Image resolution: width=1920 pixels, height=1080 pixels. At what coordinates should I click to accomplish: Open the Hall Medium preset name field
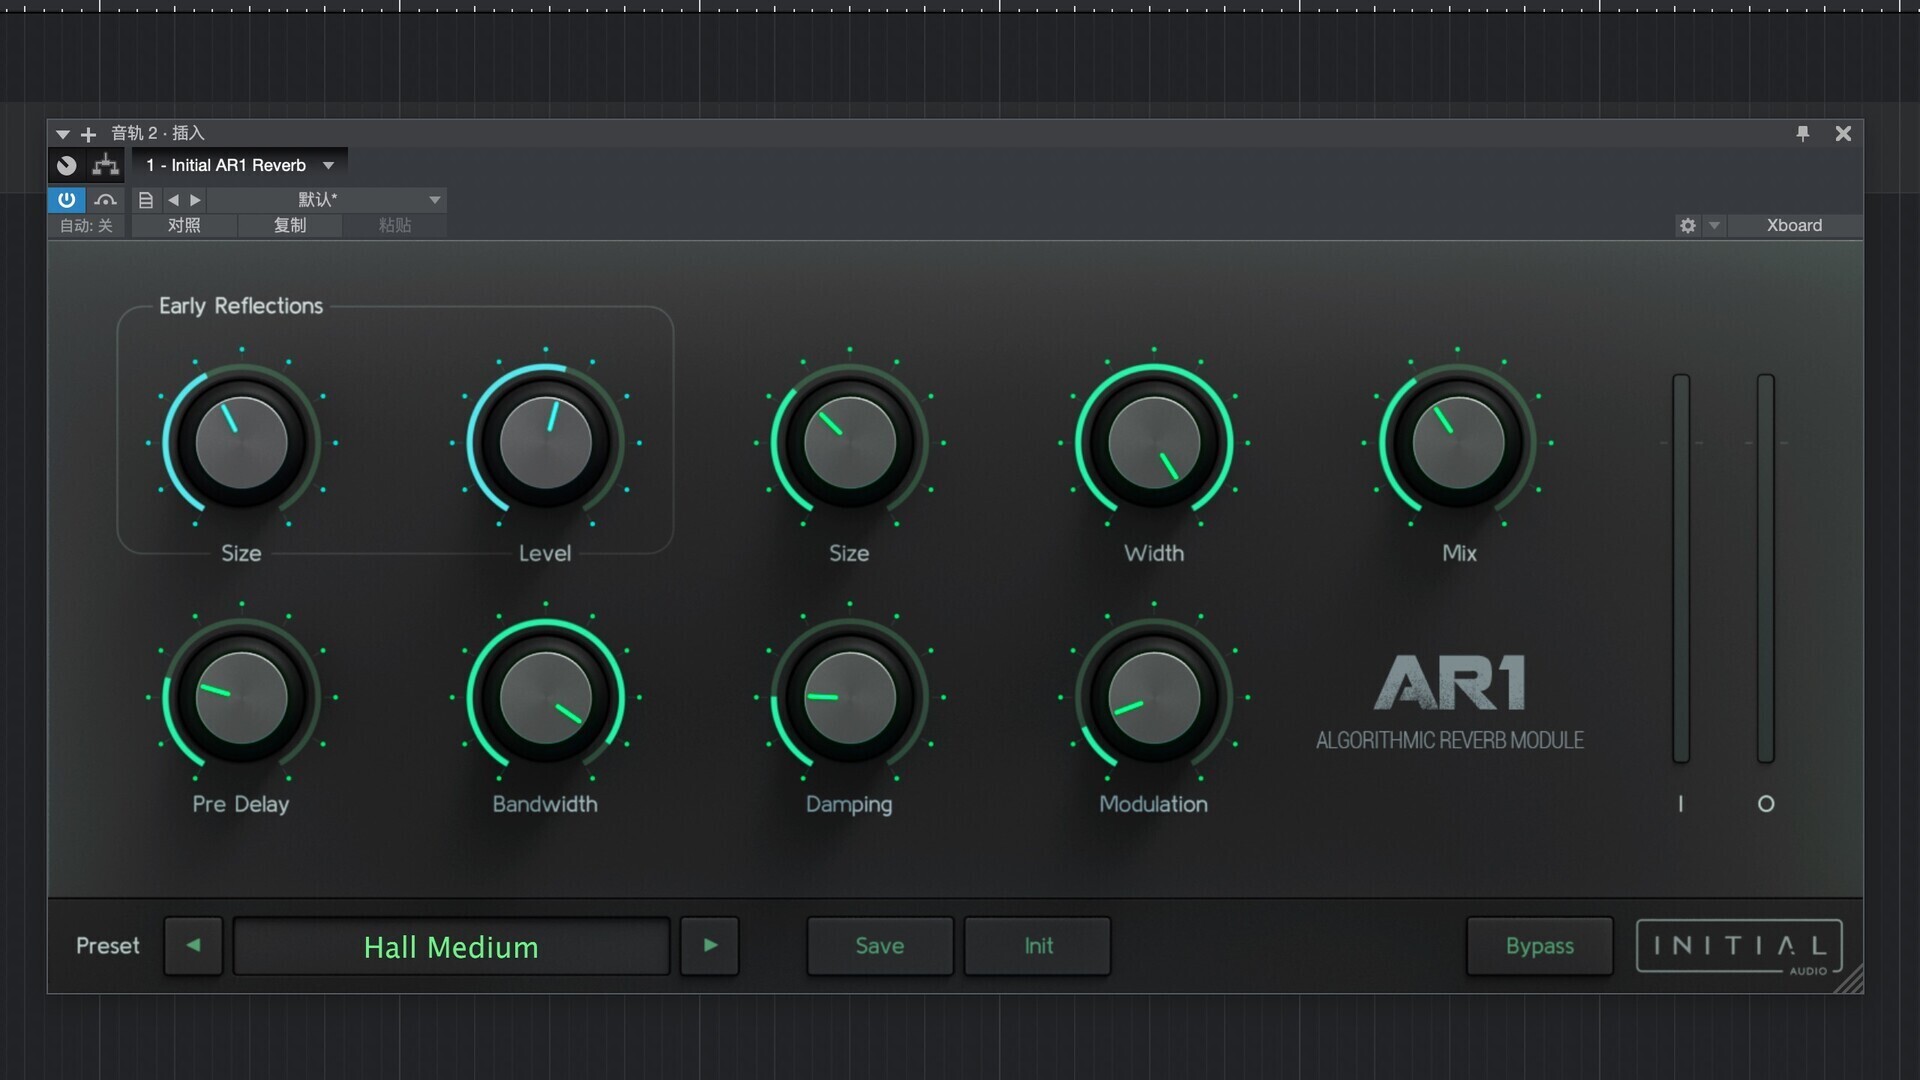(451, 946)
